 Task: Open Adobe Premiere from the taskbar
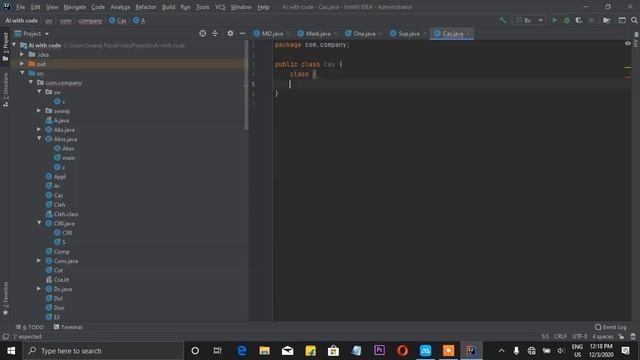point(379,351)
